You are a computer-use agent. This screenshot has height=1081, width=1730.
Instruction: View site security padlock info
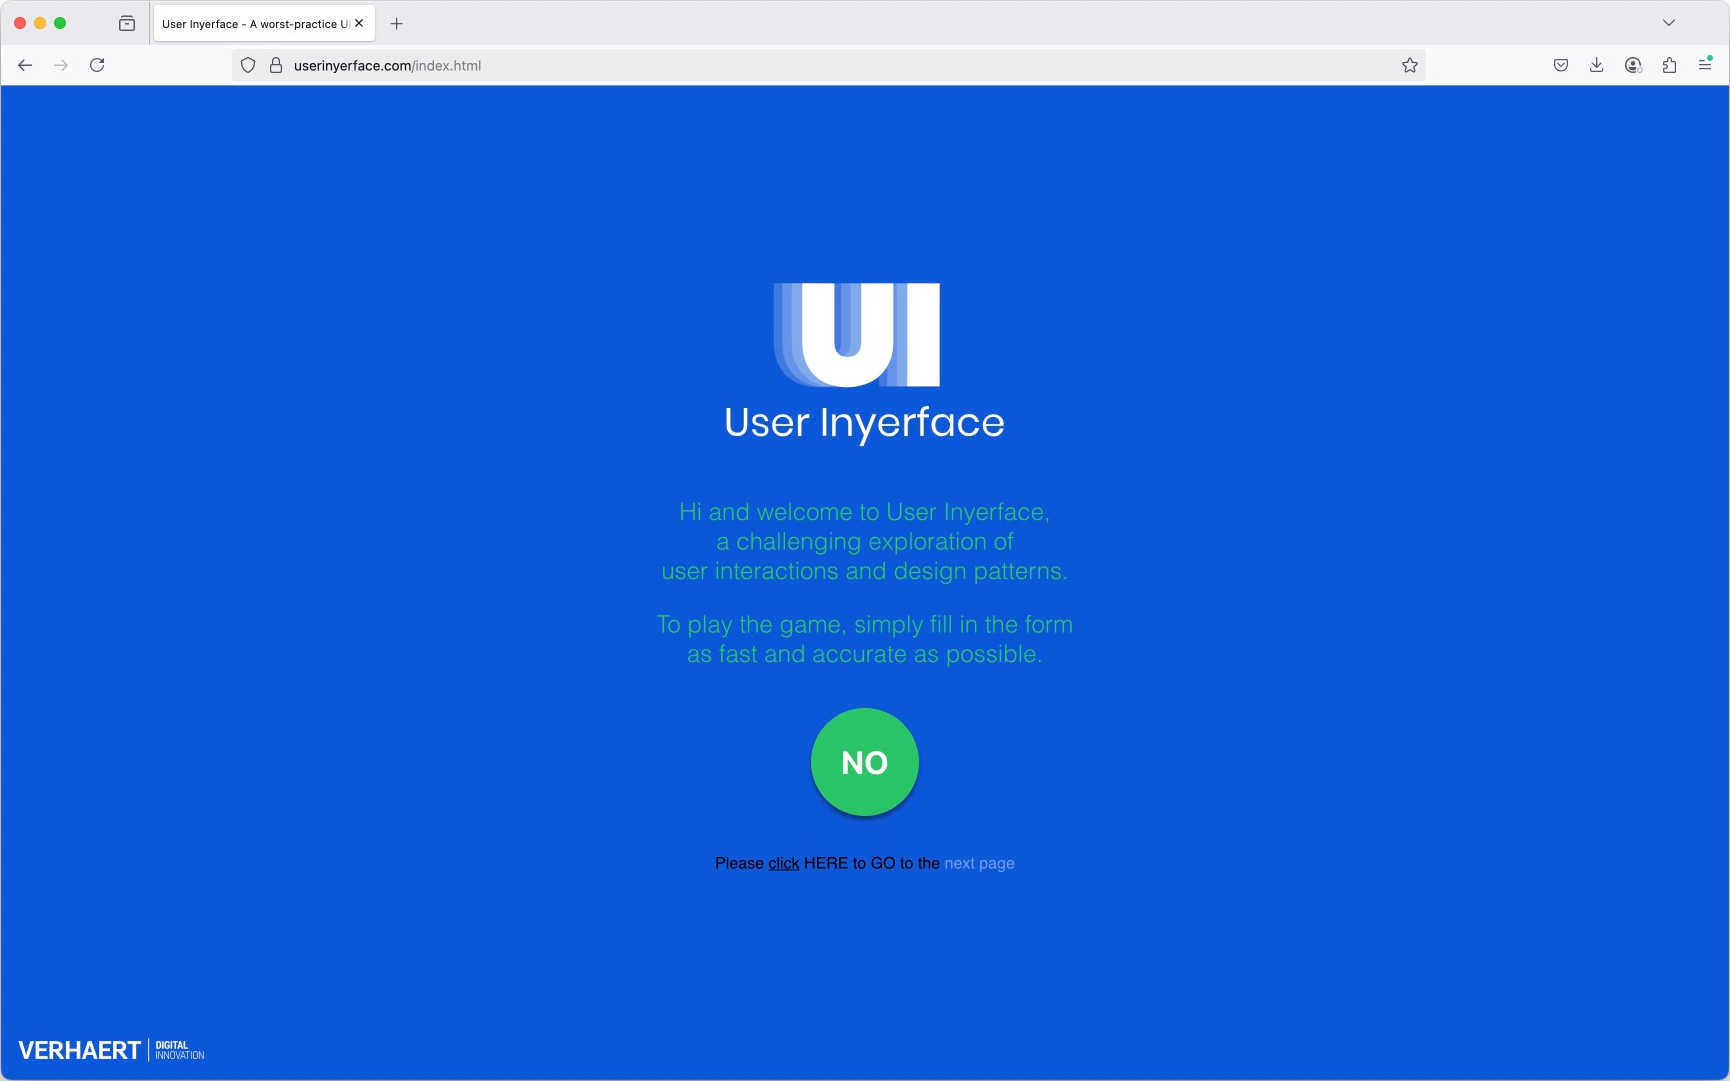click(276, 65)
